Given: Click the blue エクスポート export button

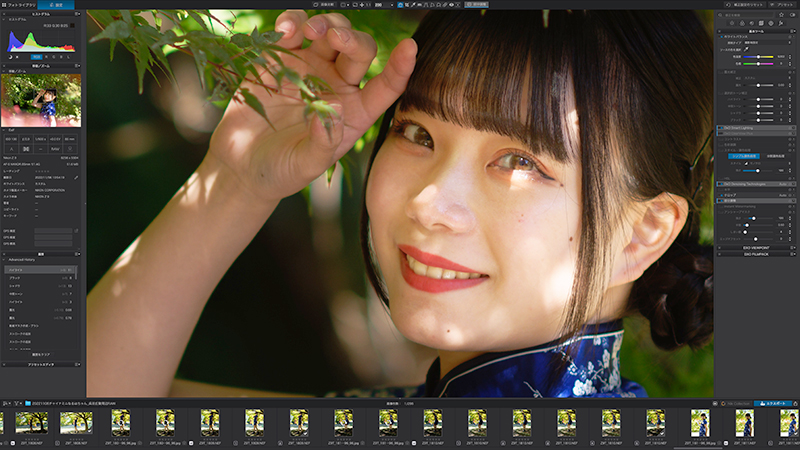Looking at the screenshot, I should pyautogui.click(x=773, y=403).
